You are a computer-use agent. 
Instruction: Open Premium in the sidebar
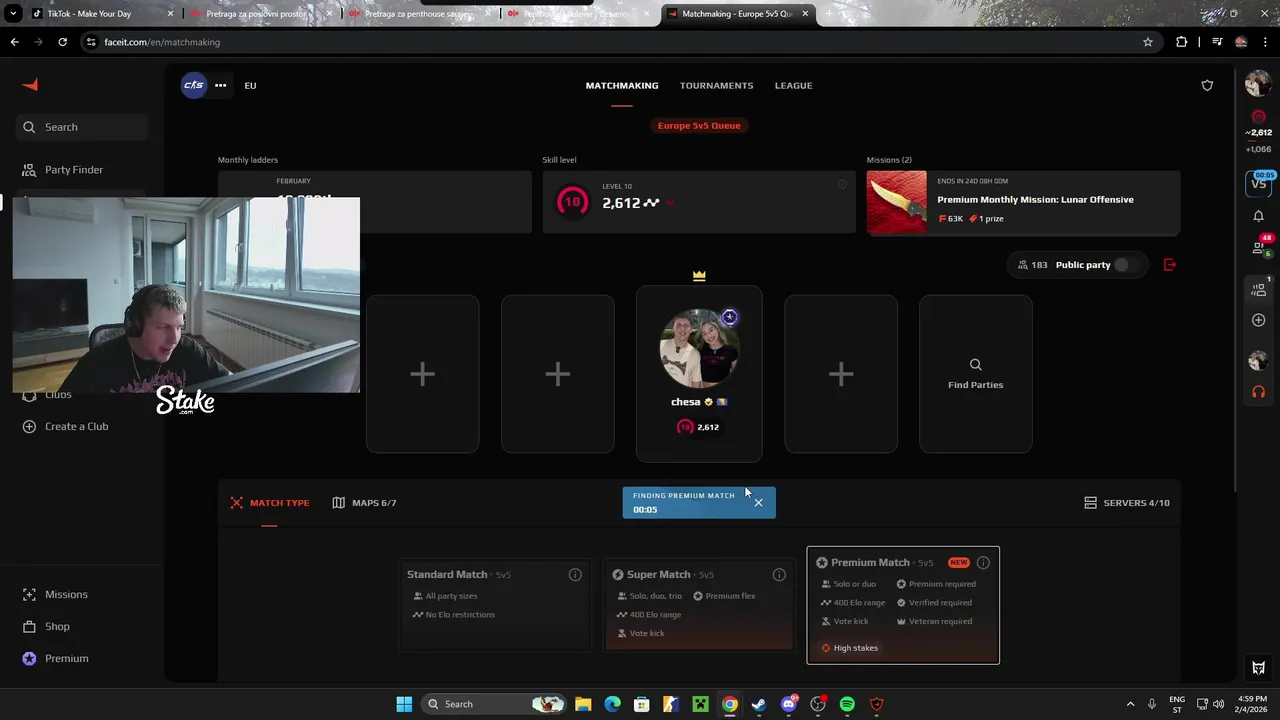click(x=56, y=658)
